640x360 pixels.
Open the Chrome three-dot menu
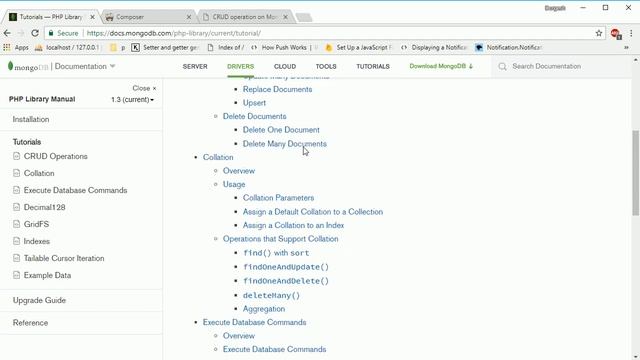point(631,33)
